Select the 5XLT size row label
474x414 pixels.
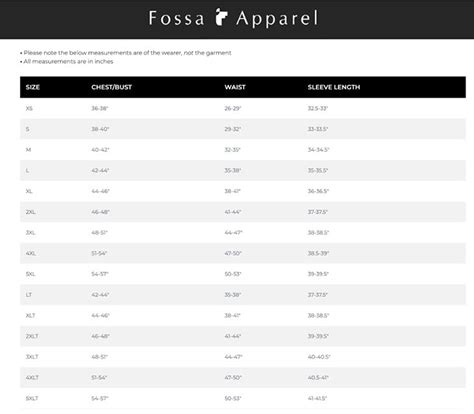[x=32, y=398]
